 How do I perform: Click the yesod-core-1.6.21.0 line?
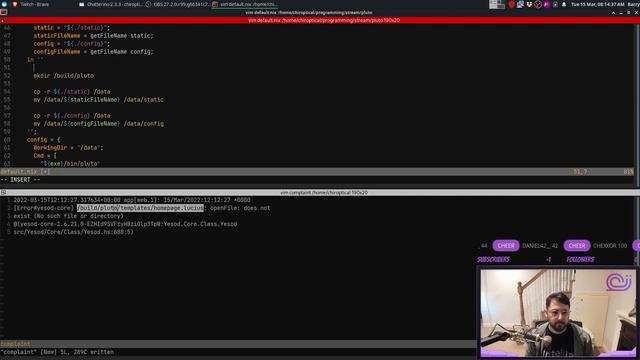(125, 224)
